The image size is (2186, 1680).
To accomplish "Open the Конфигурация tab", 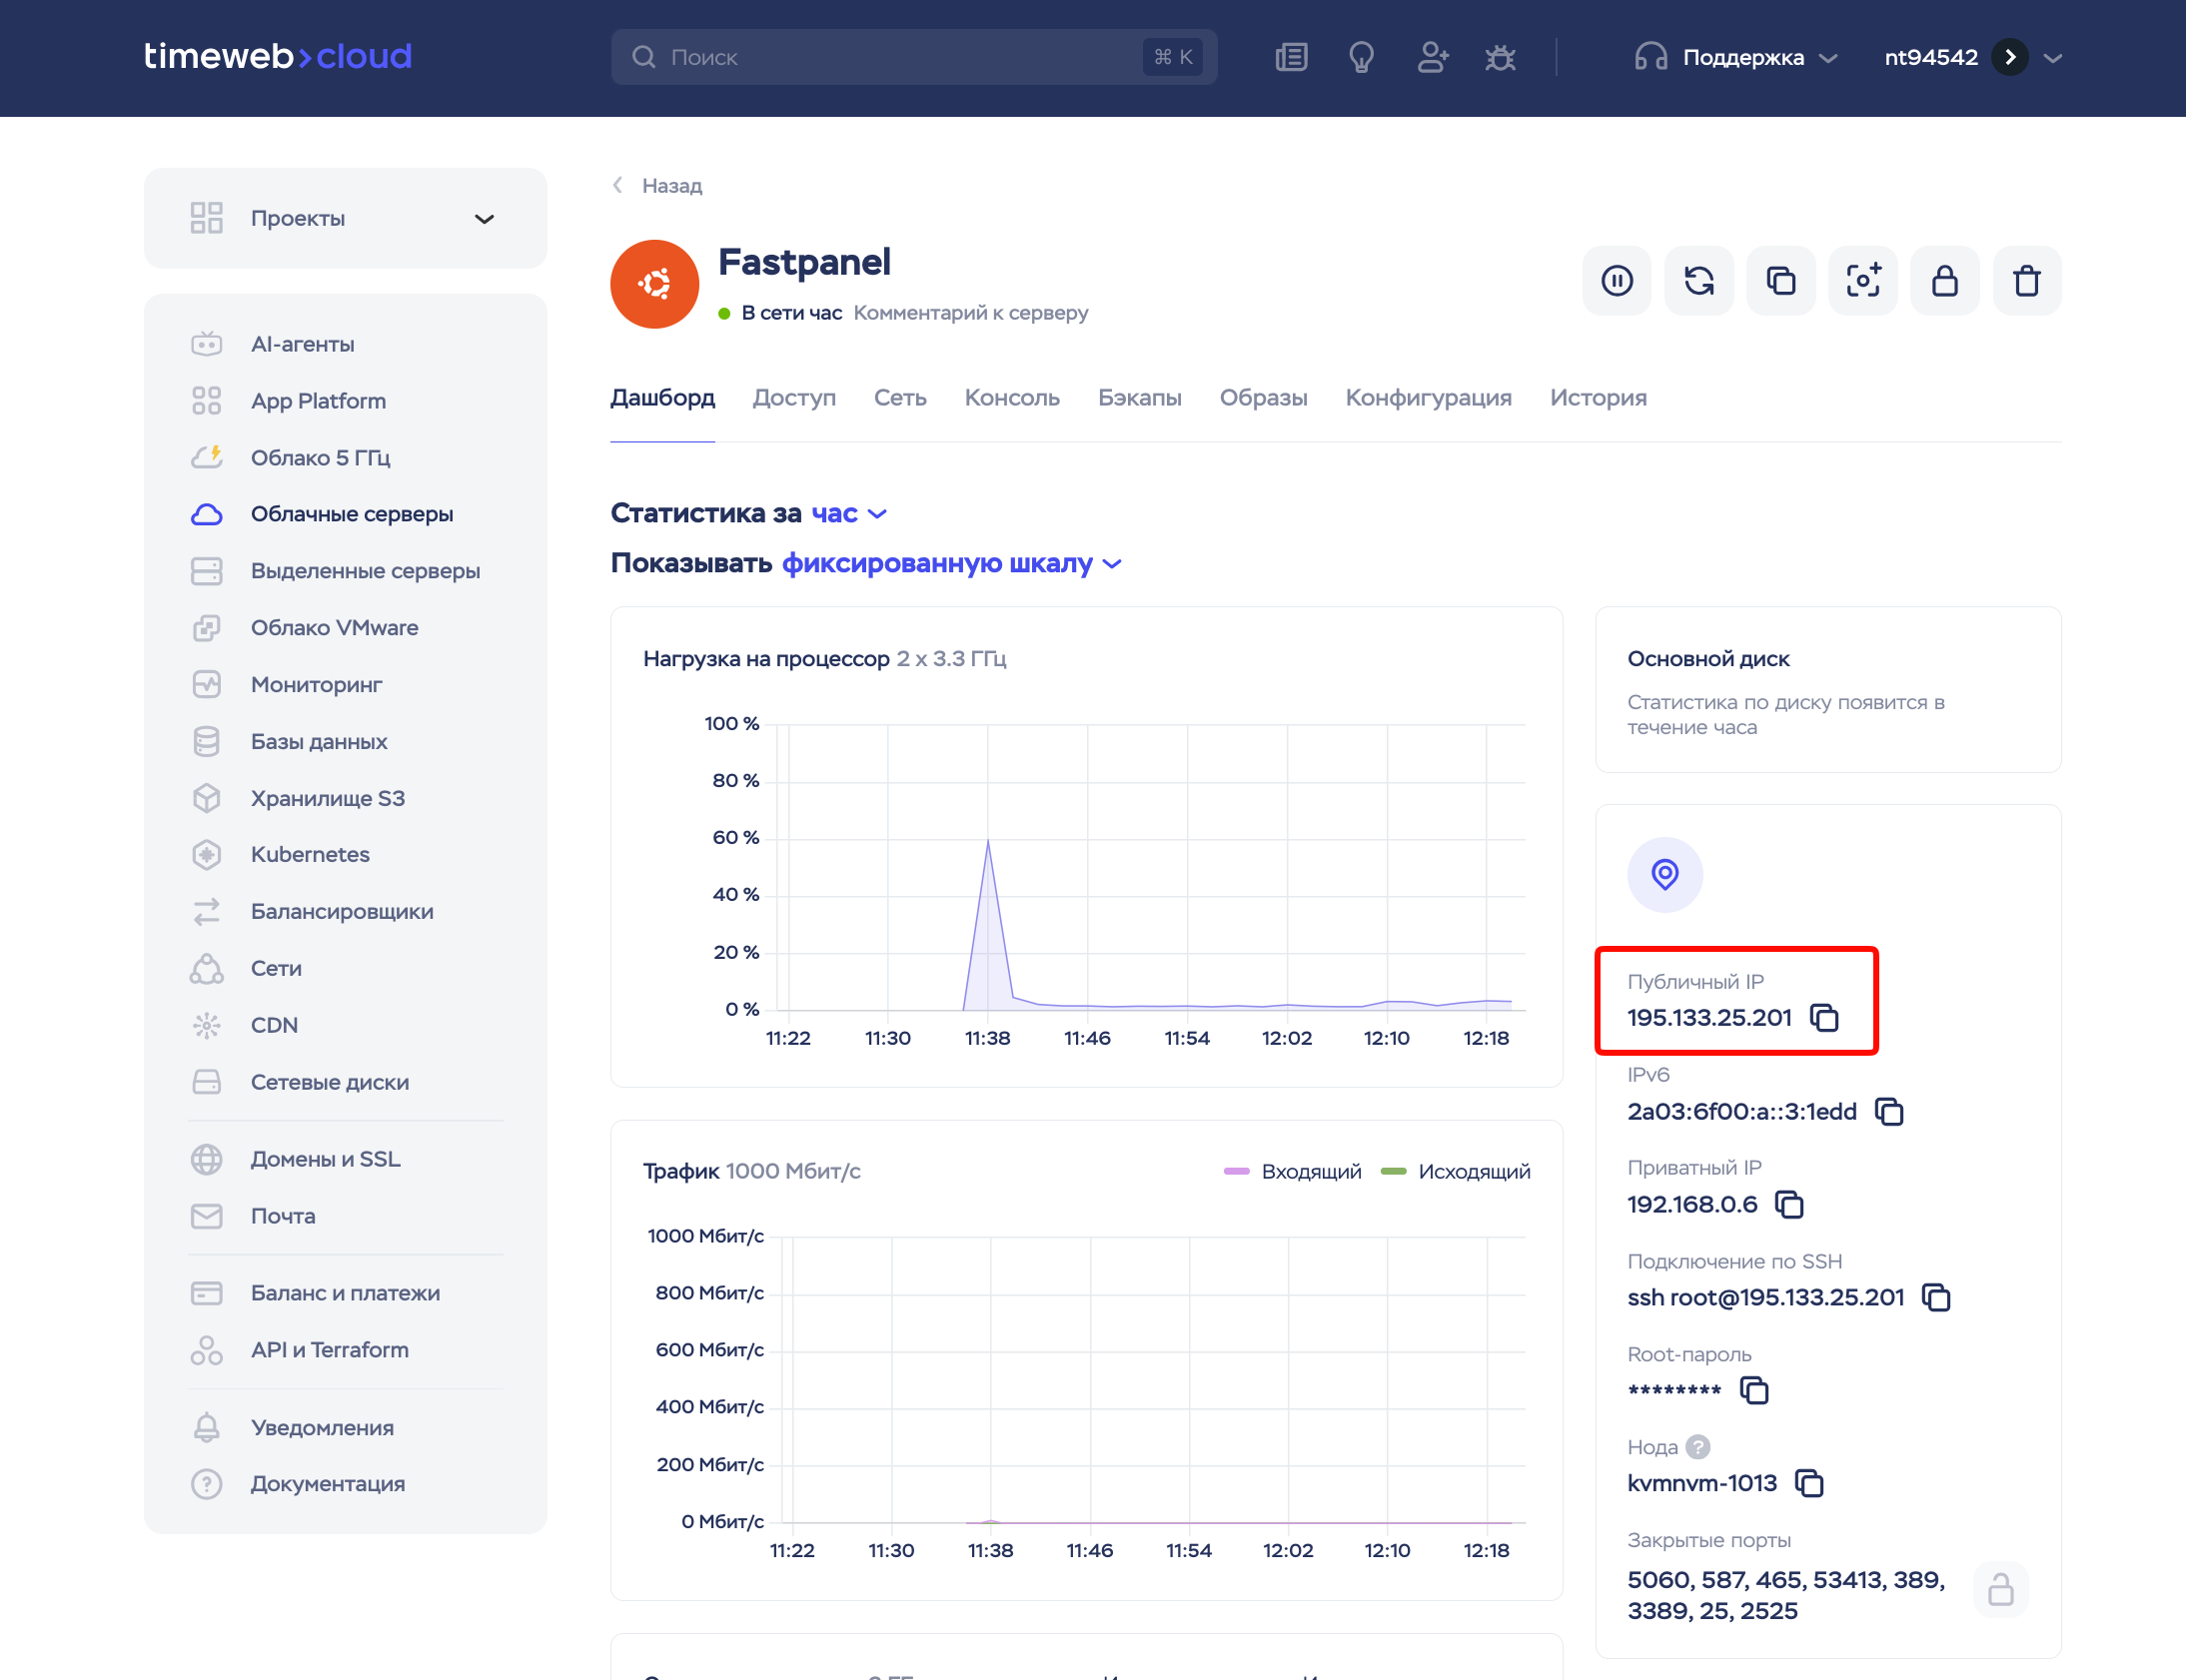I will [x=1428, y=397].
